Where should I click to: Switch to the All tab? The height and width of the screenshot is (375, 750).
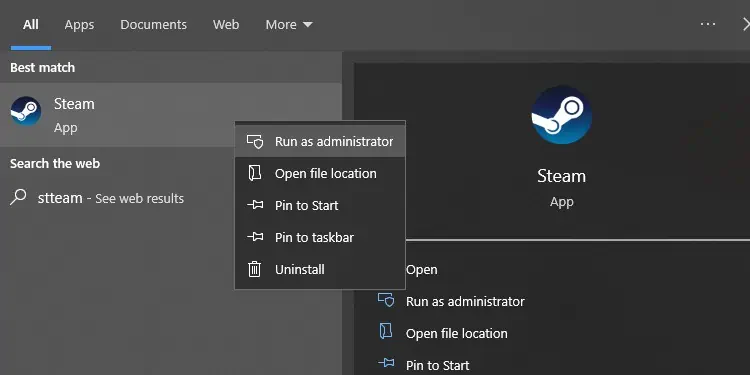(31, 24)
